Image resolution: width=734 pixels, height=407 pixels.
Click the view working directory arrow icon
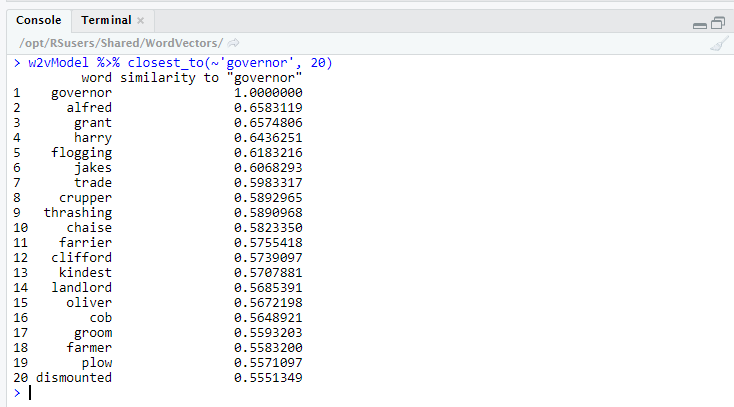coord(234,42)
